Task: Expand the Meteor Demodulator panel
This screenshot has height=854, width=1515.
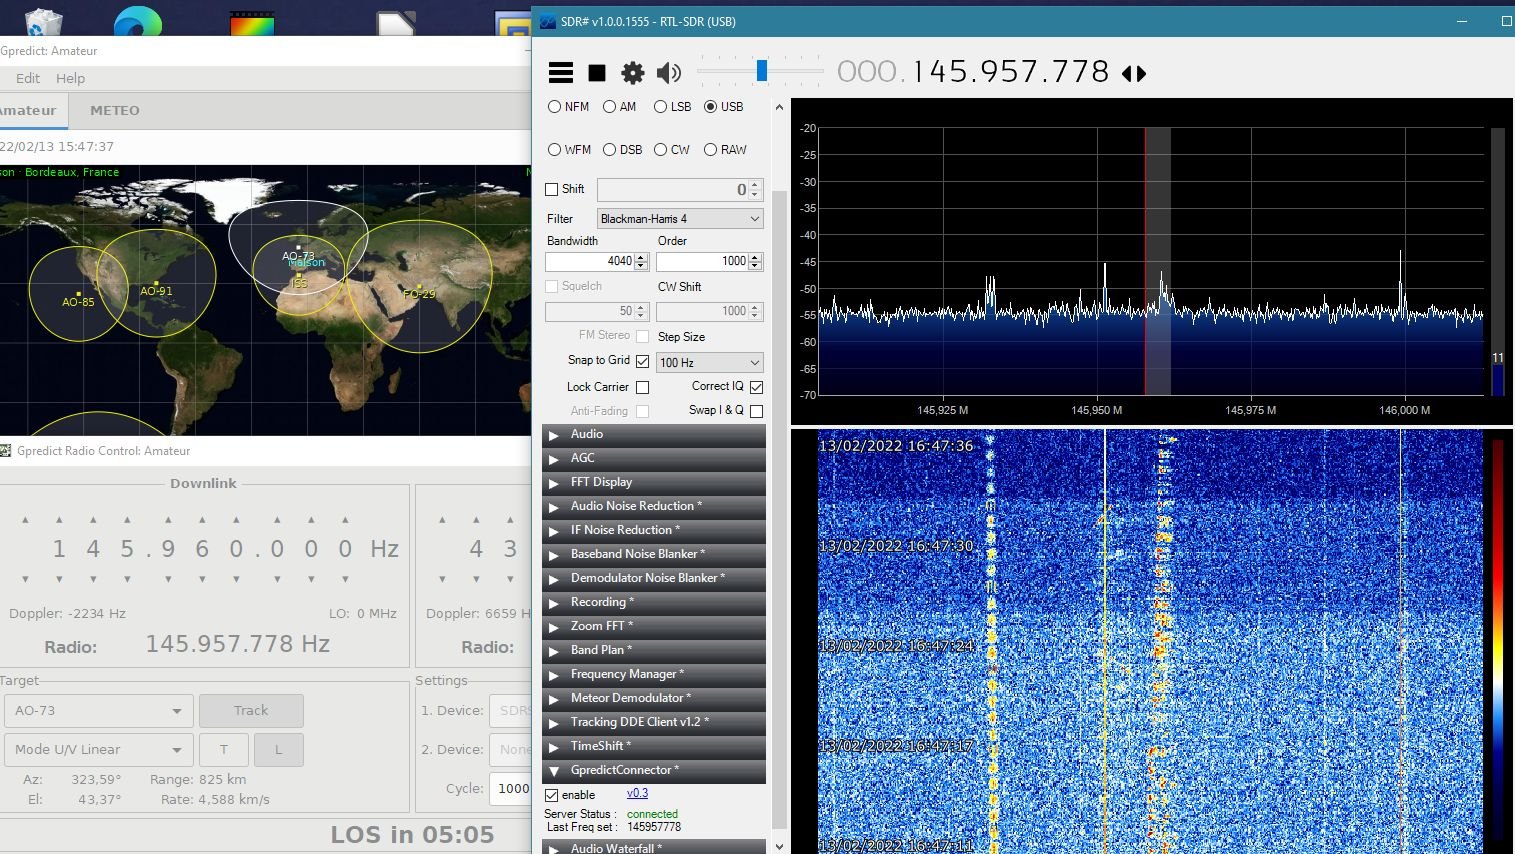Action: click(654, 699)
